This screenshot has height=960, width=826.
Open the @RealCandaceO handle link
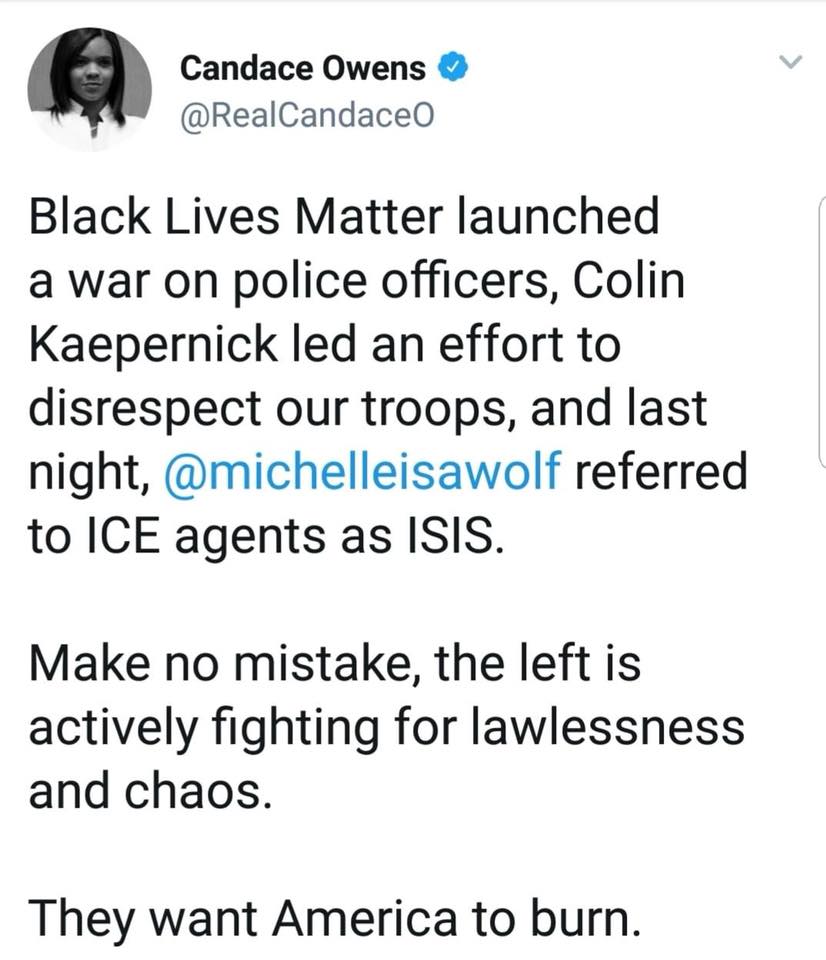(x=307, y=117)
